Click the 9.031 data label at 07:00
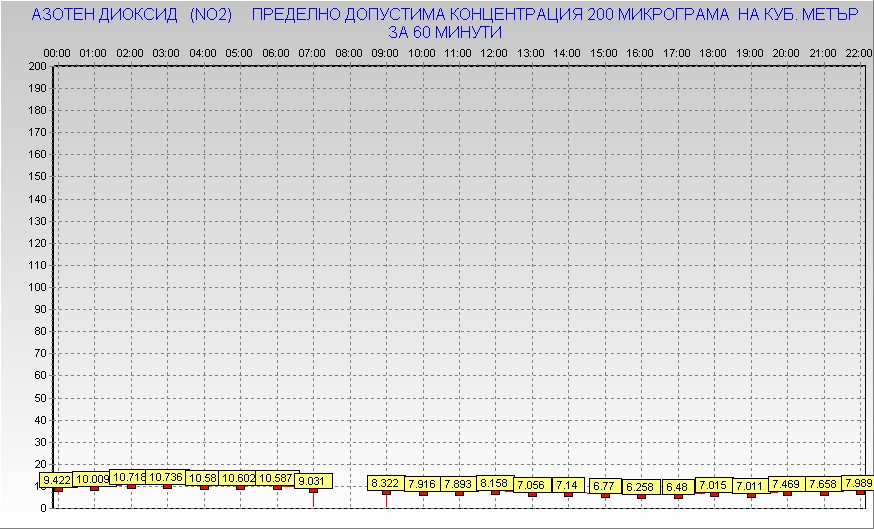The height and width of the screenshot is (529, 874). pos(313,481)
